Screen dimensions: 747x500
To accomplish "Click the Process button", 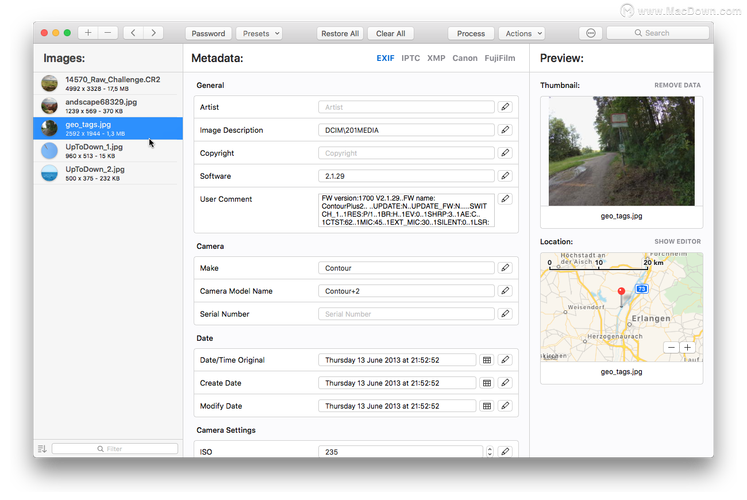I will (471, 33).
